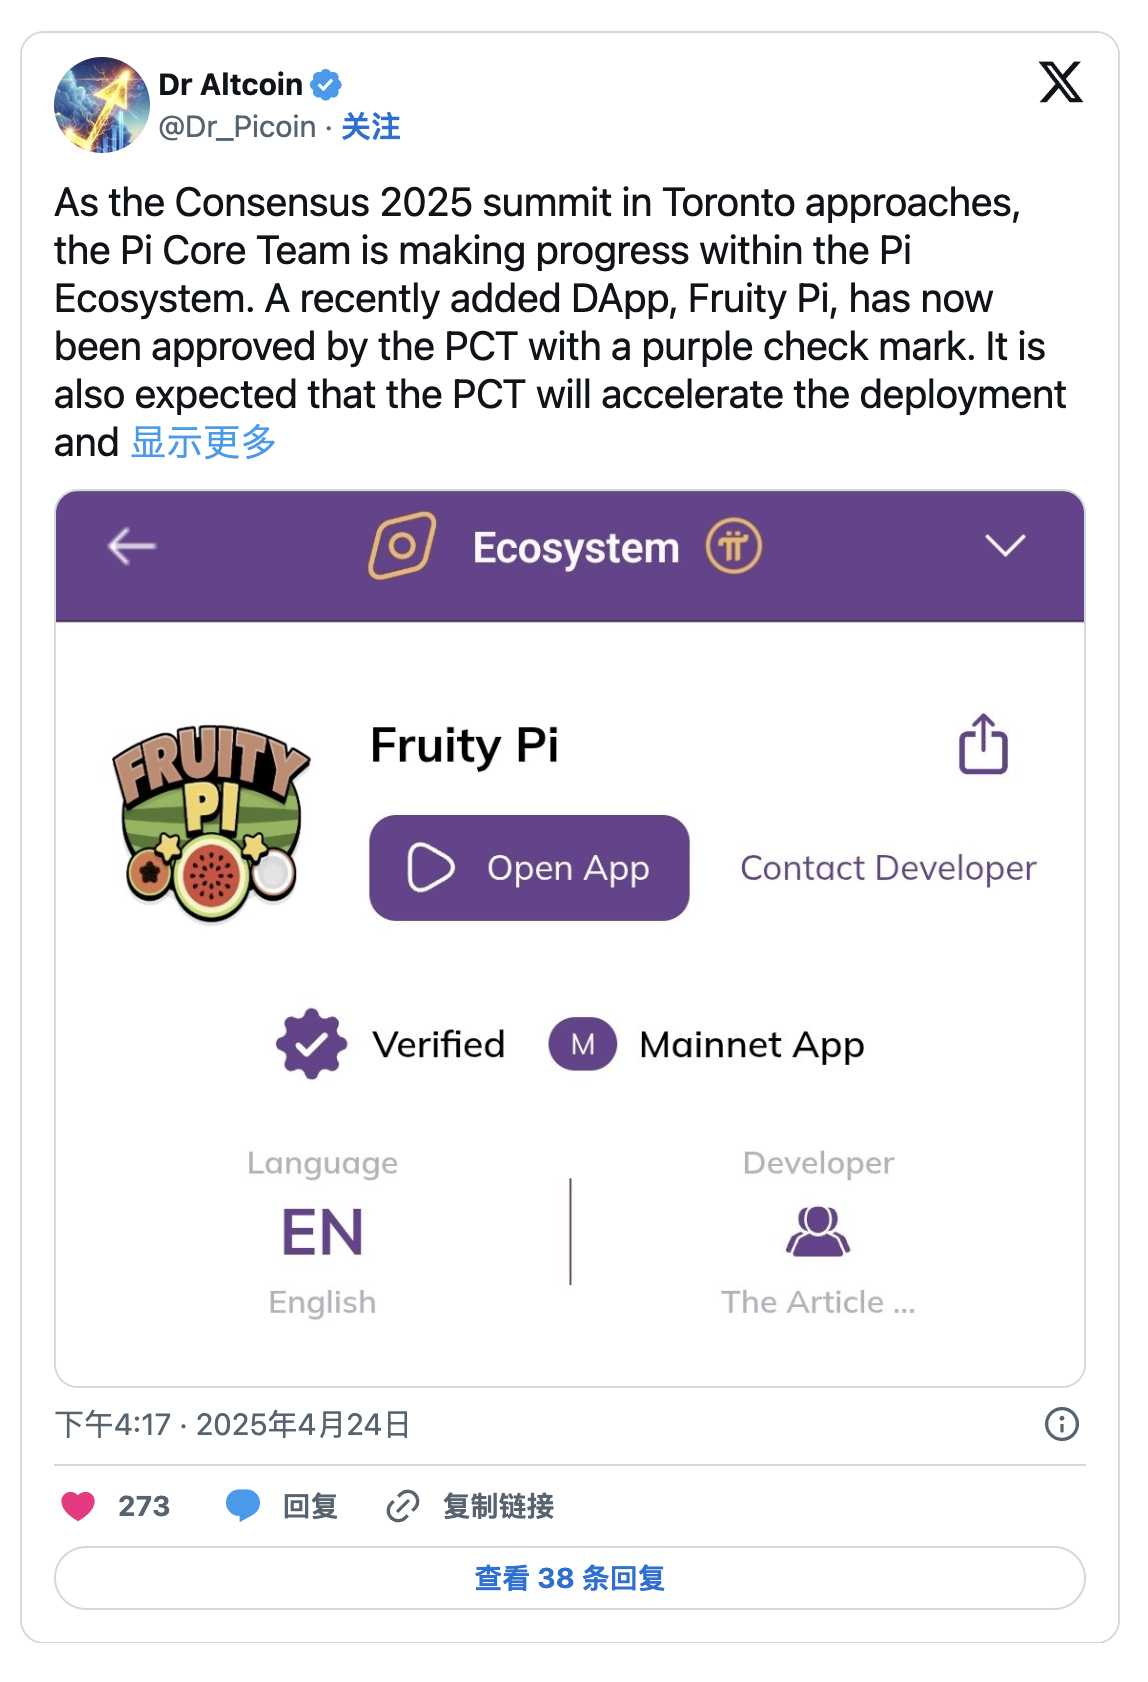Image resolution: width=1148 pixels, height=1682 pixels.
Task: Click the Ecosystem browser logo icon
Action: tap(402, 546)
